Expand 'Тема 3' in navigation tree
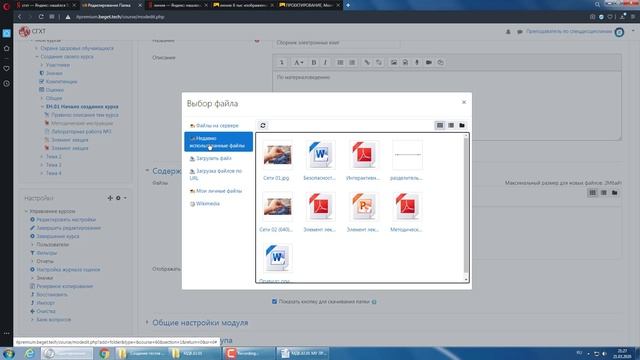Screen dimensions: 640x360 pyautogui.click(x=42, y=165)
